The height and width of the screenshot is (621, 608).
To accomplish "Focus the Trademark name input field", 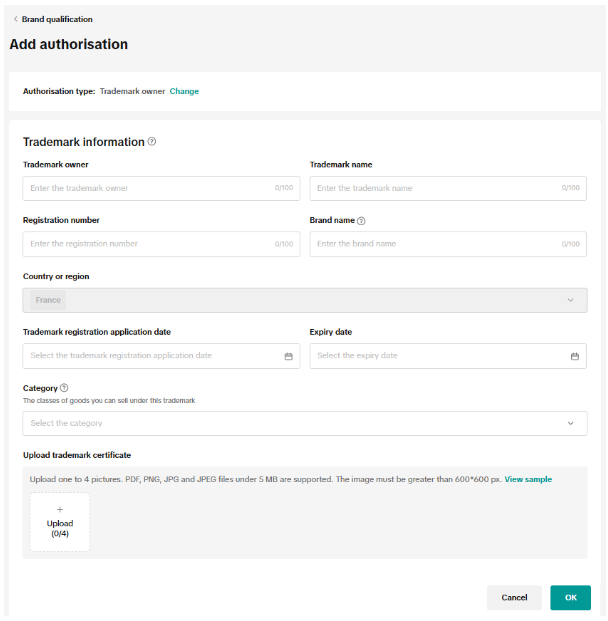I will click(448, 188).
